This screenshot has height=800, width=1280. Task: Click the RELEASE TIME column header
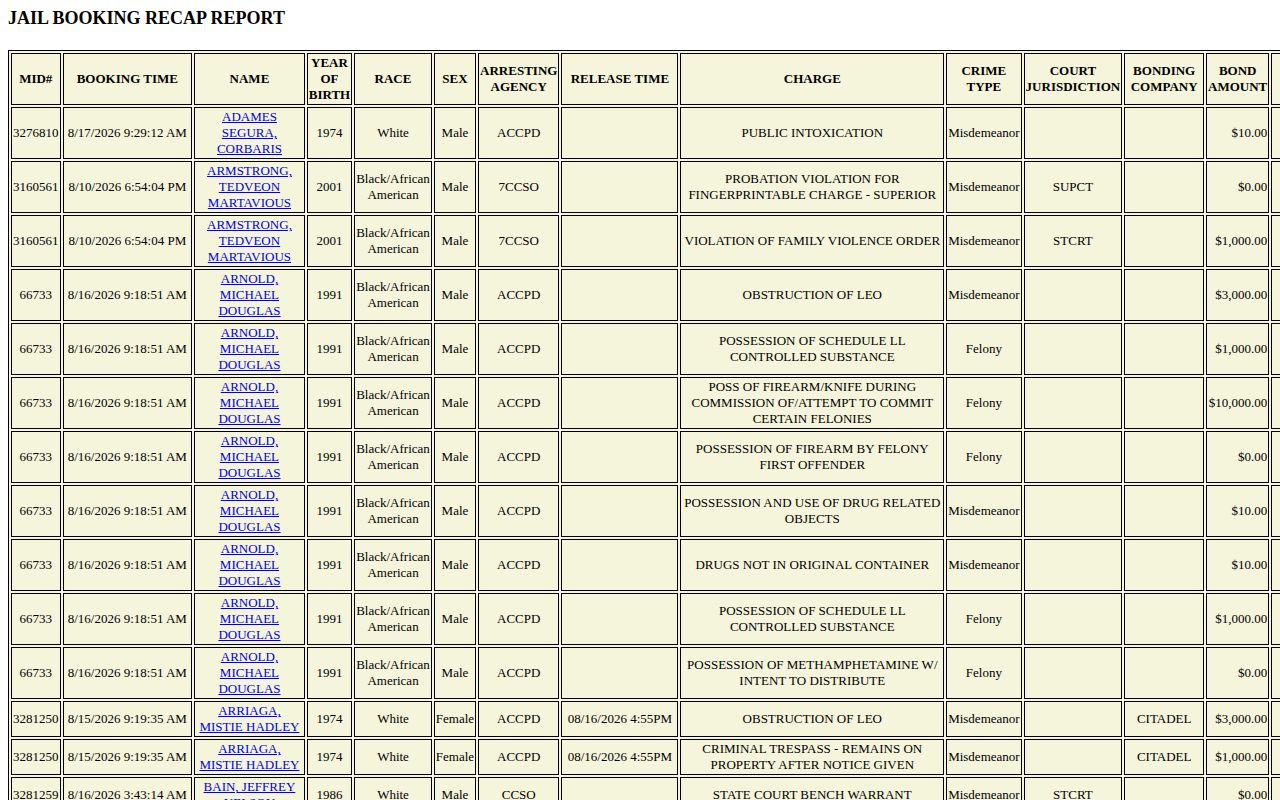tap(620, 79)
